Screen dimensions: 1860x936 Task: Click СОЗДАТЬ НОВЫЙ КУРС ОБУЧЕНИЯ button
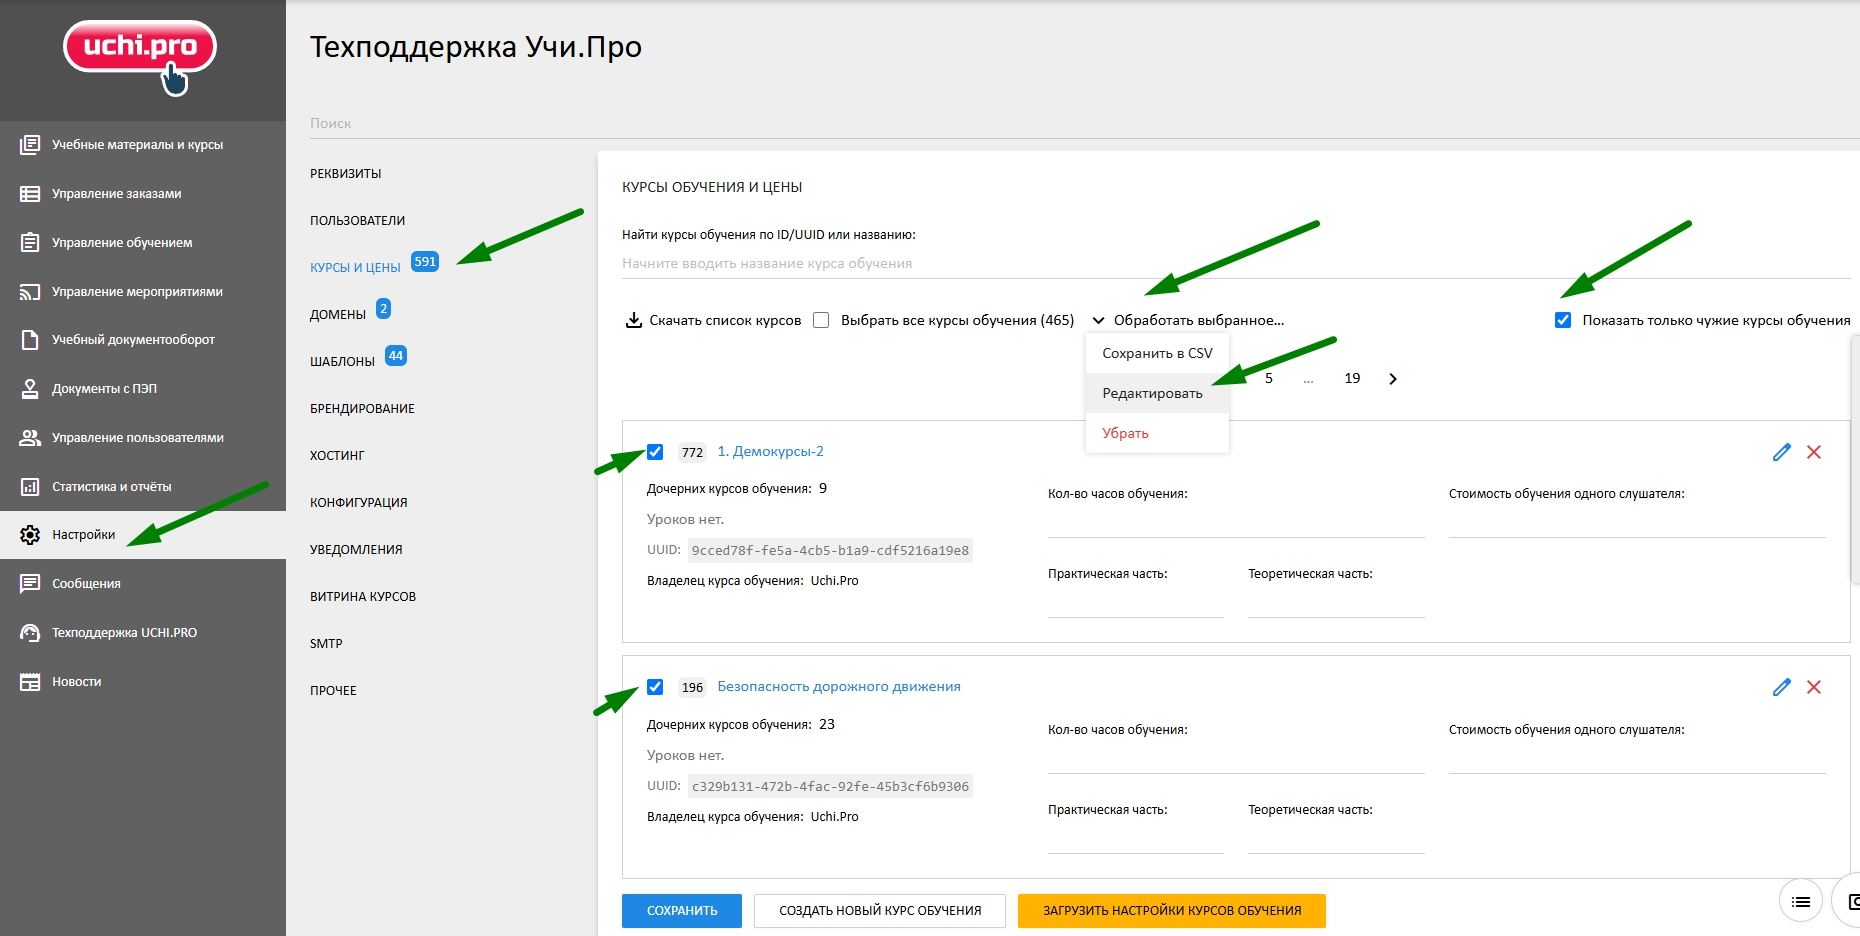[880, 911]
